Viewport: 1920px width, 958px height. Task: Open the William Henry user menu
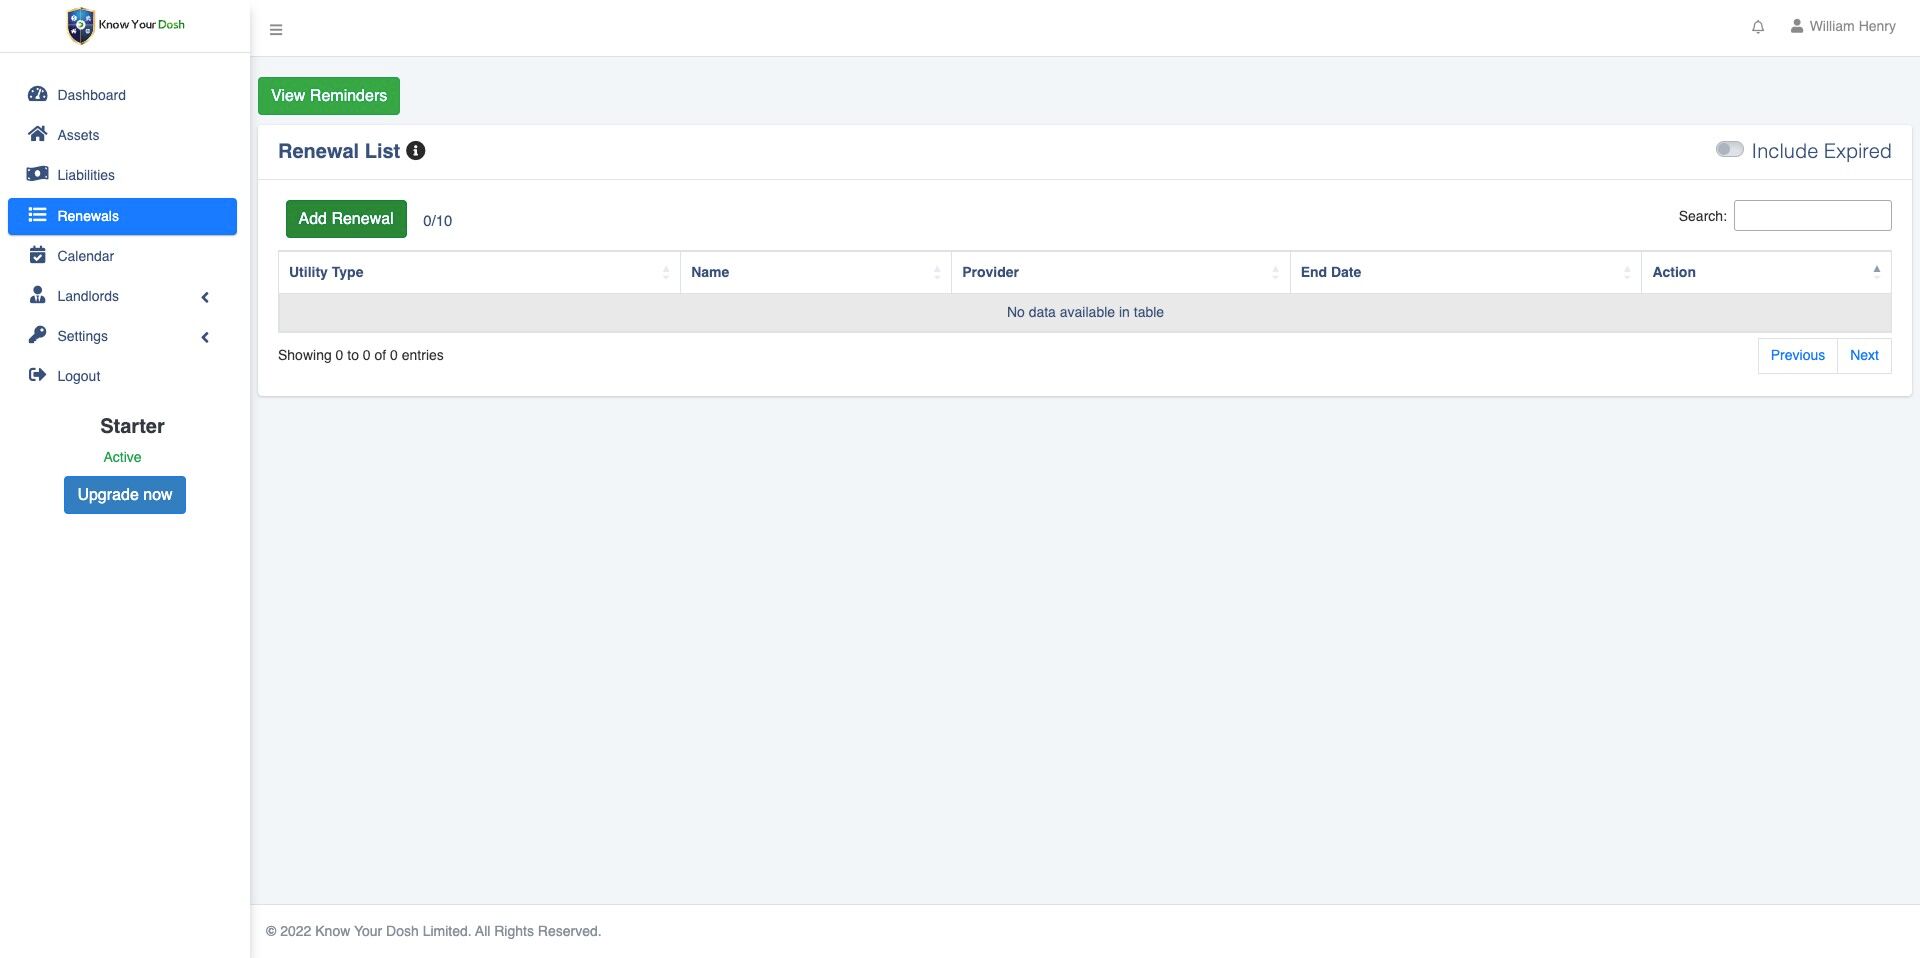click(x=1843, y=26)
